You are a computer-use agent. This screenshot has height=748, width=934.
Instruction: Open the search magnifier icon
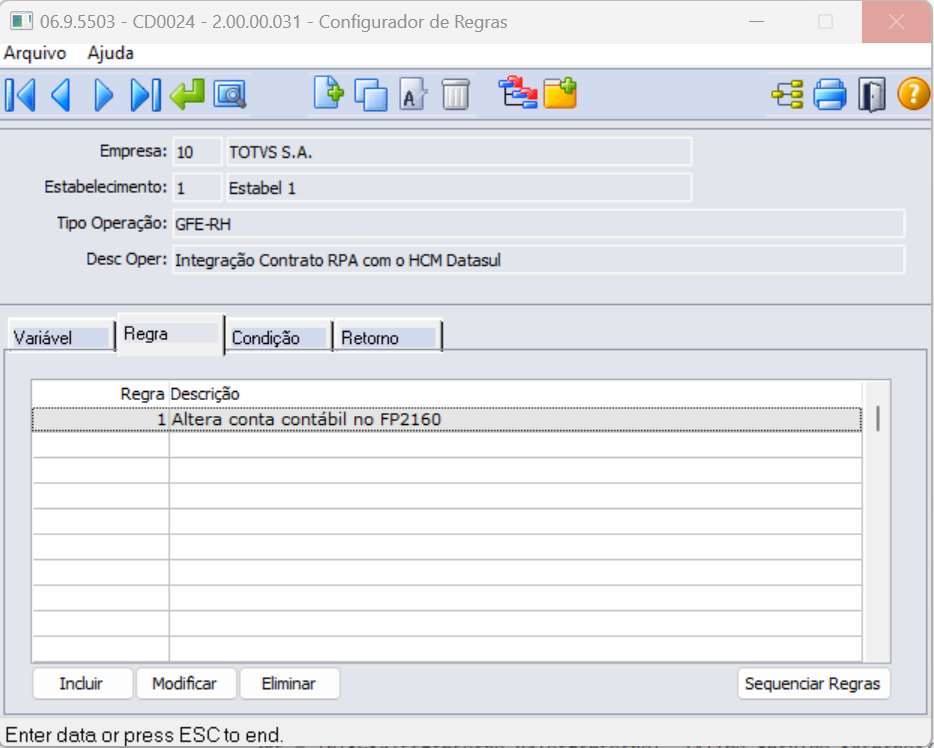coord(230,95)
